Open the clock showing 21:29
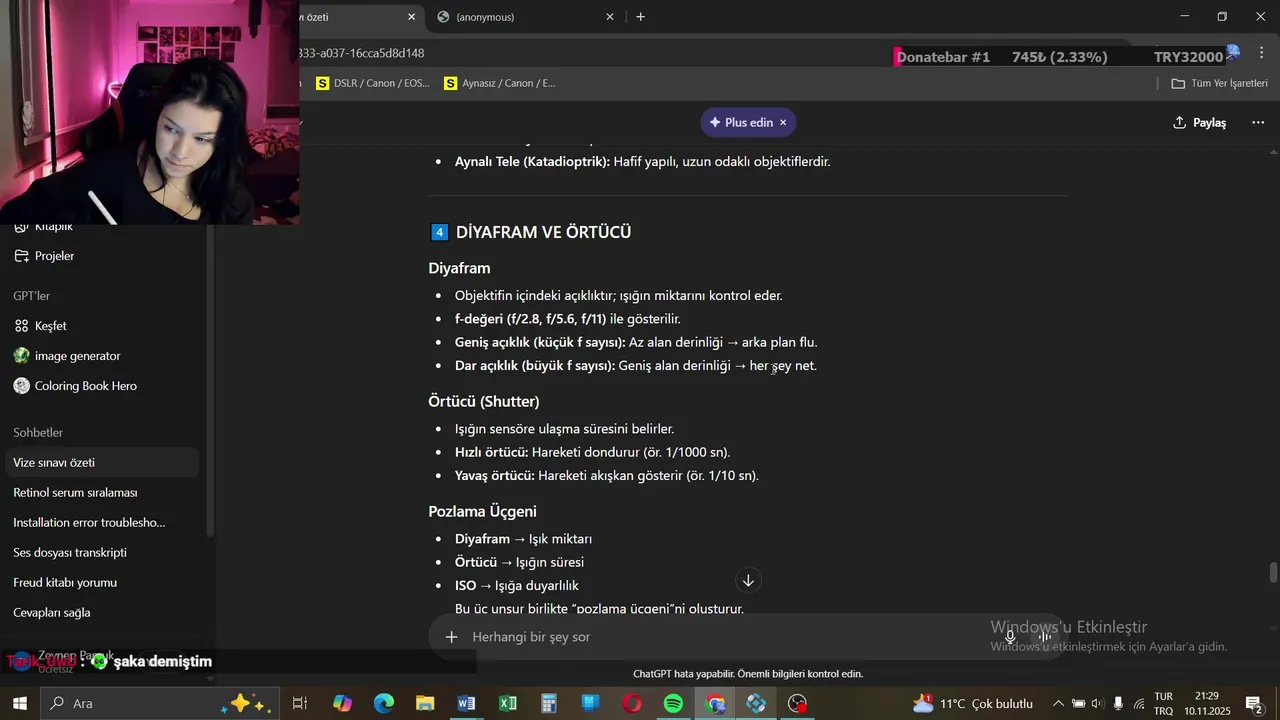Screen dimensions: 1280x720 click(1207, 703)
